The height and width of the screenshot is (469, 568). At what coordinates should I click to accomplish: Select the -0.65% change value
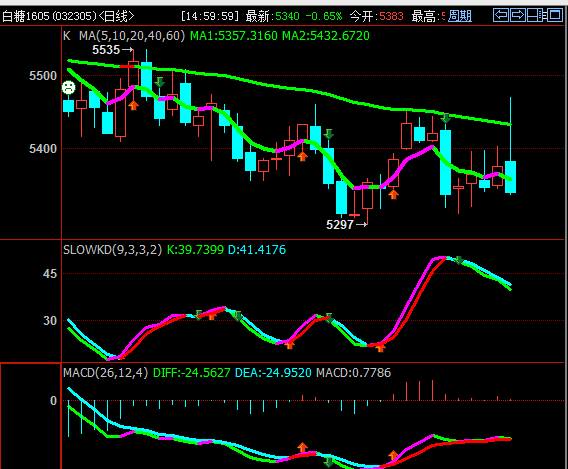click(x=323, y=16)
